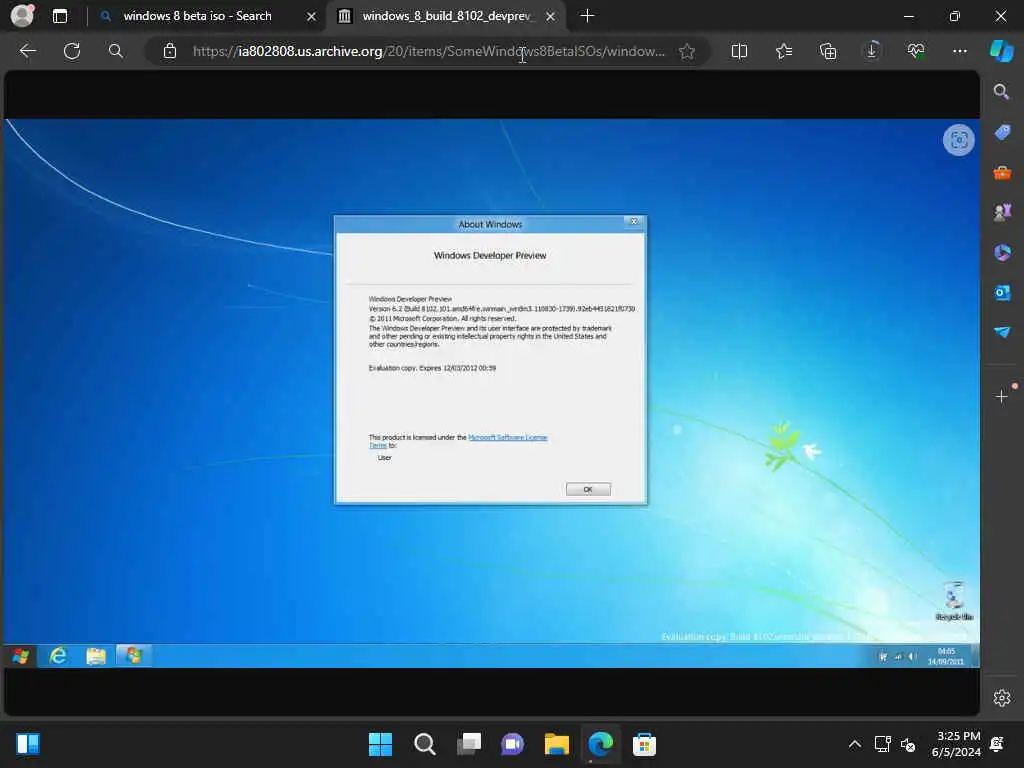
Task: Open sidebar Search tool
Action: tap(1002, 92)
